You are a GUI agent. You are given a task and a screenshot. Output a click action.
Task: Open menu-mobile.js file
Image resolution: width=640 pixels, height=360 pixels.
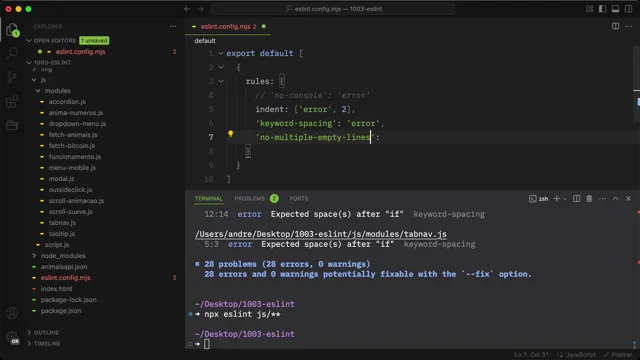(x=72, y=168)
